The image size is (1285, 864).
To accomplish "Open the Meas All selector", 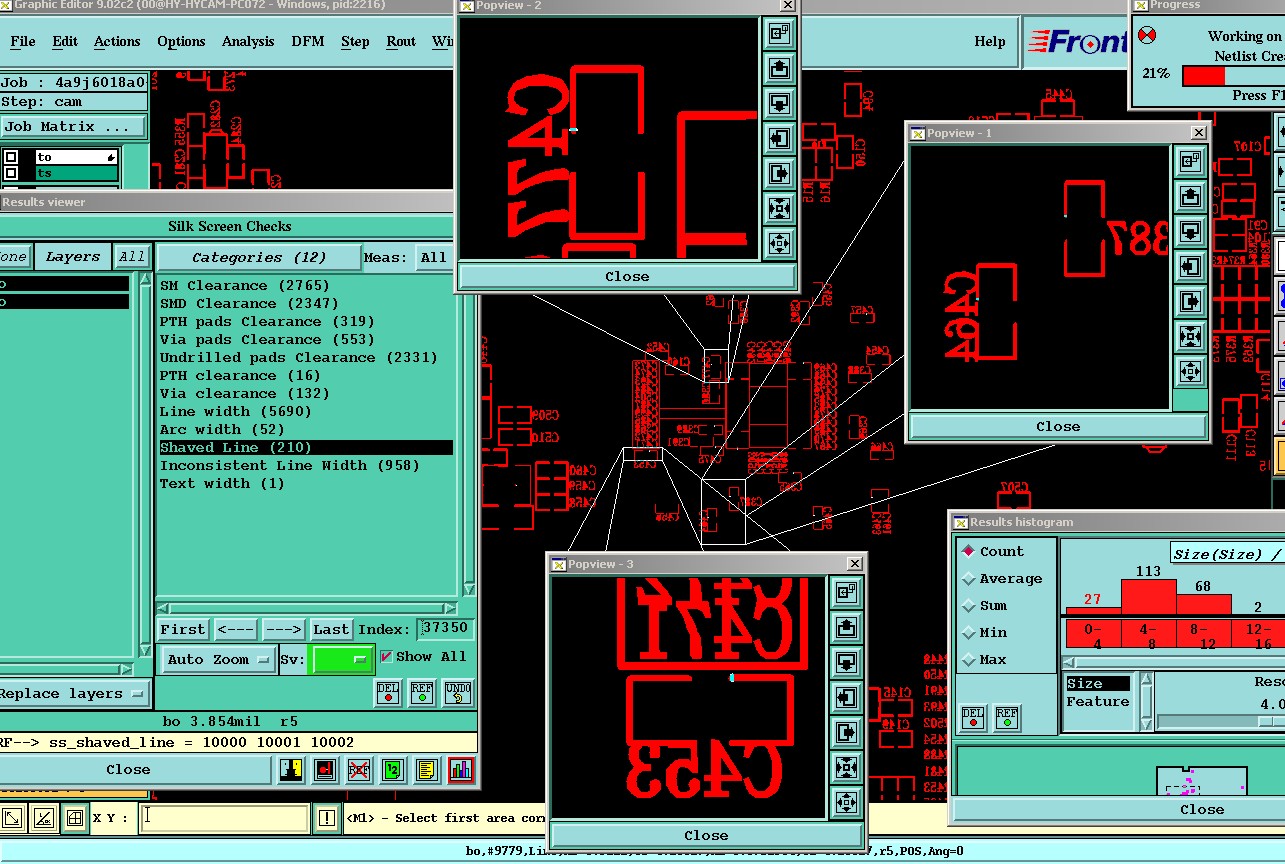I will [434, 257].
